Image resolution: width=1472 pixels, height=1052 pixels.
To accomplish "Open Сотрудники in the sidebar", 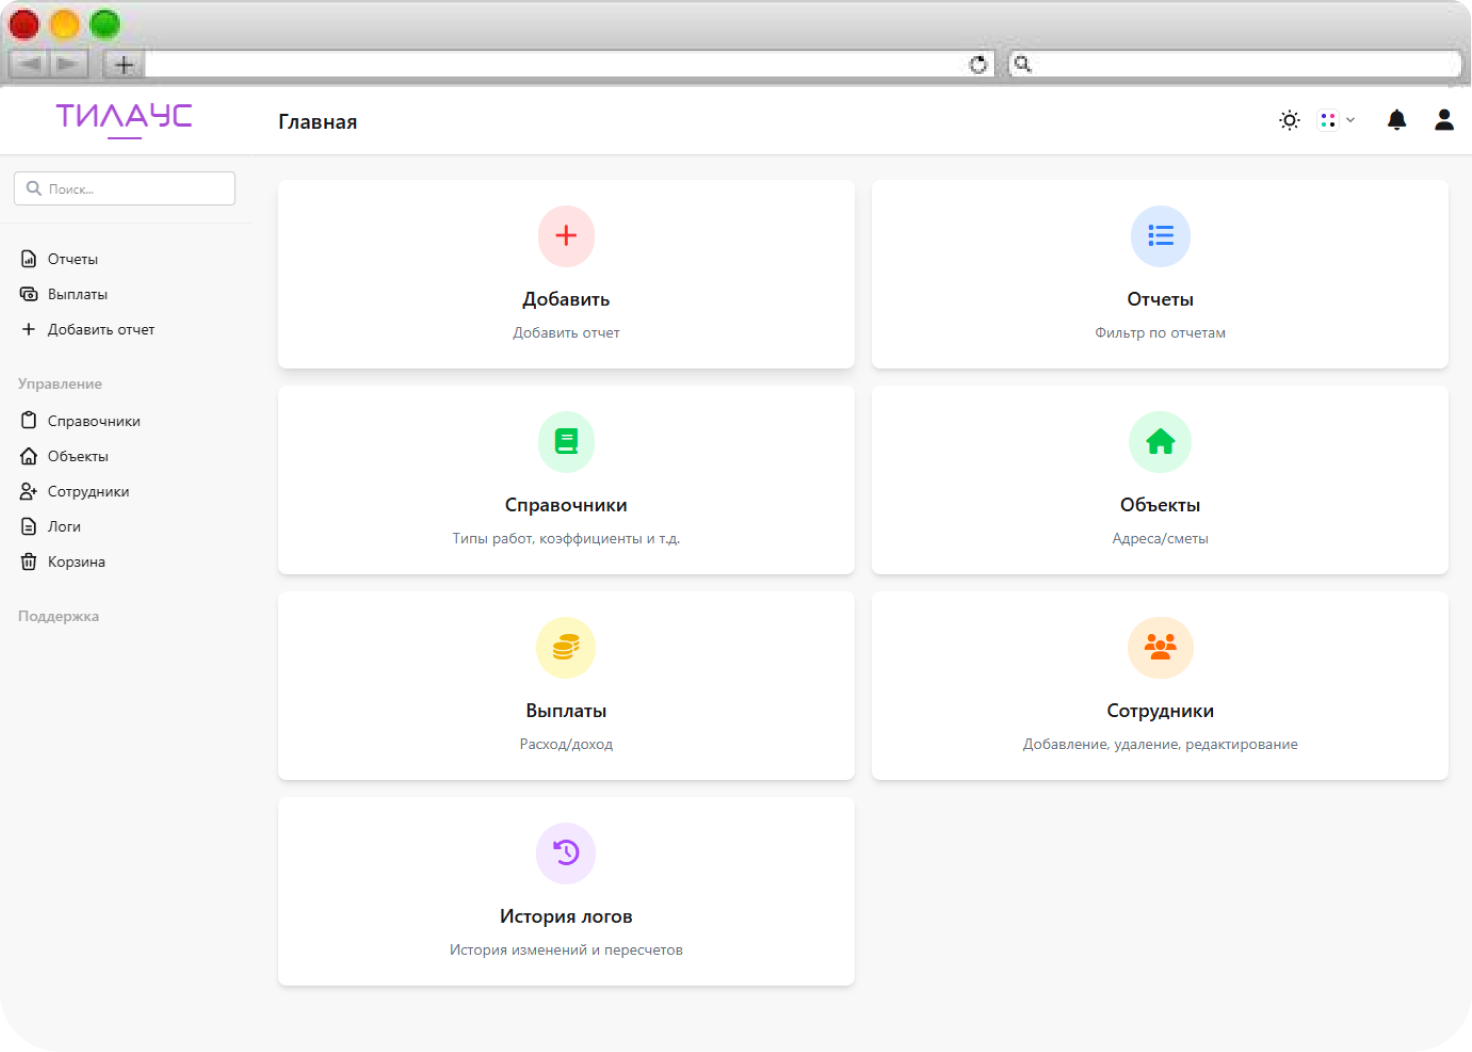I will (88, 491).
